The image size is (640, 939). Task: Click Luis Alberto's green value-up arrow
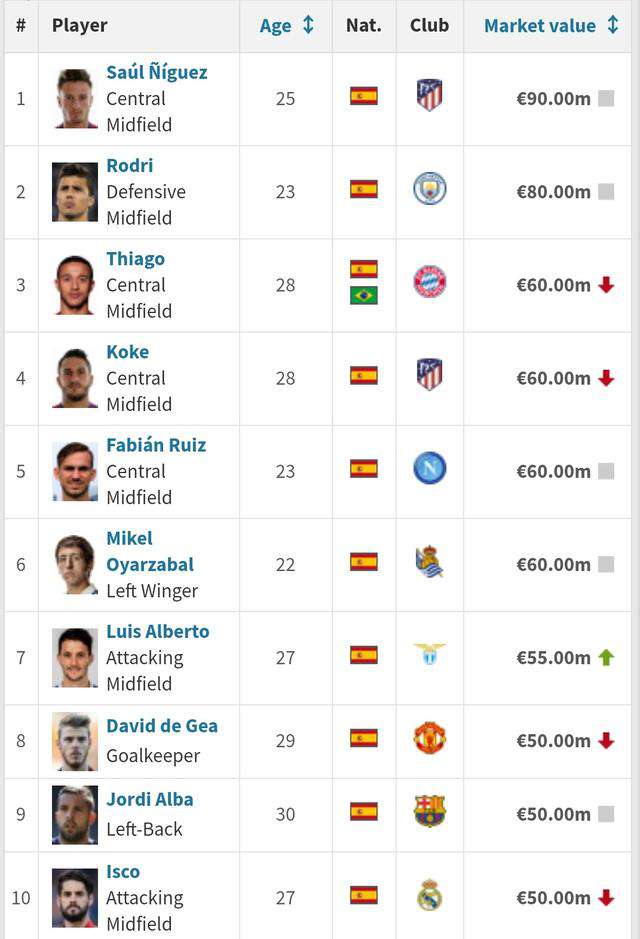(x=606, y=658)
